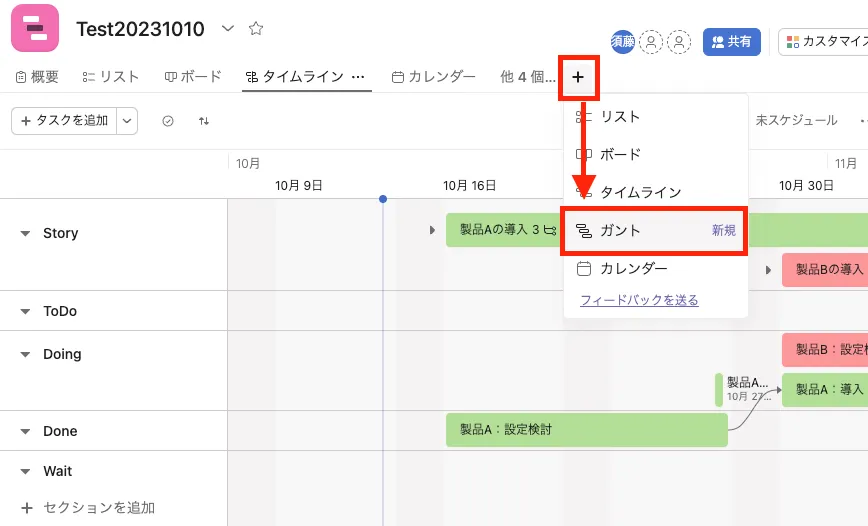The image size is (868, 526).
Task: Click the フィードバックを送る link
Action: point(639,300)
